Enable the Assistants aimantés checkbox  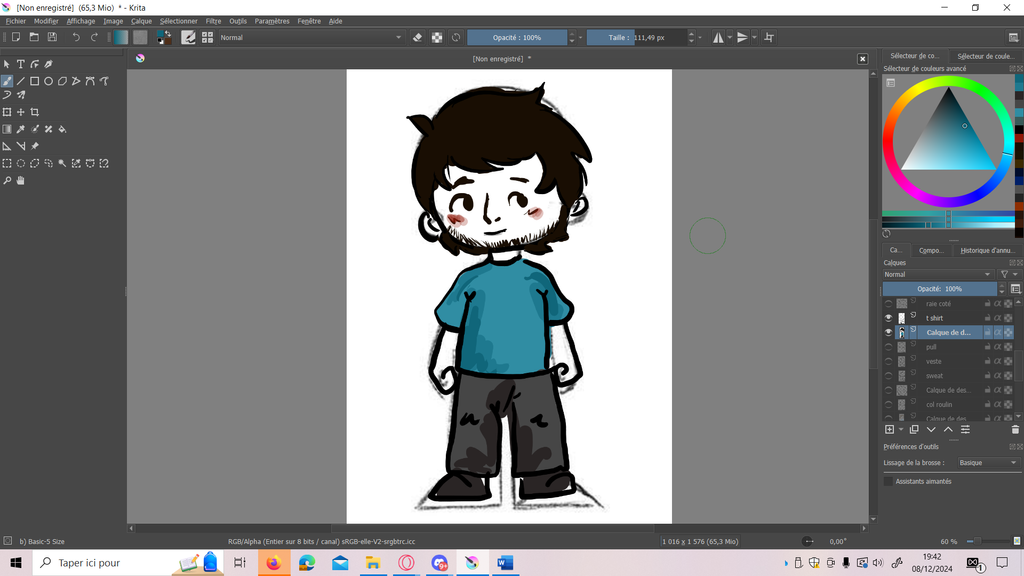tap(888, 481)
